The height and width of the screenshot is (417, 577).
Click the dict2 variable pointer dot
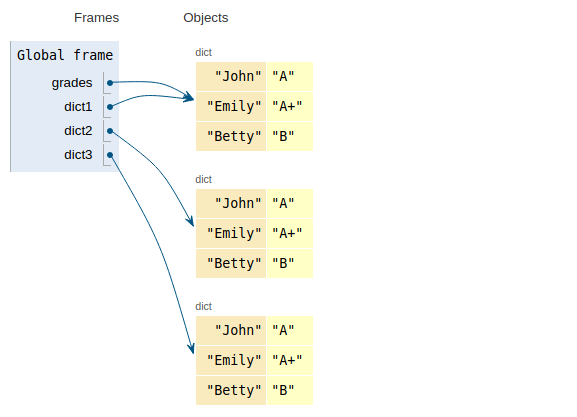tap(110, 131)
